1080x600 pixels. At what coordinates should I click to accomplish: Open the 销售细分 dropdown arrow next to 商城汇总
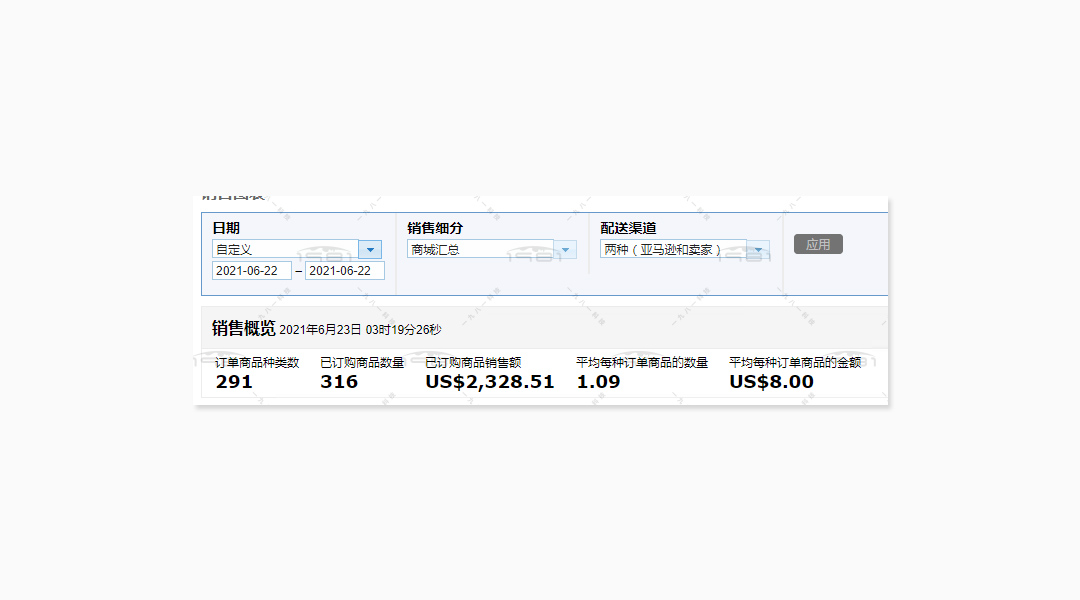coord(565,249)
